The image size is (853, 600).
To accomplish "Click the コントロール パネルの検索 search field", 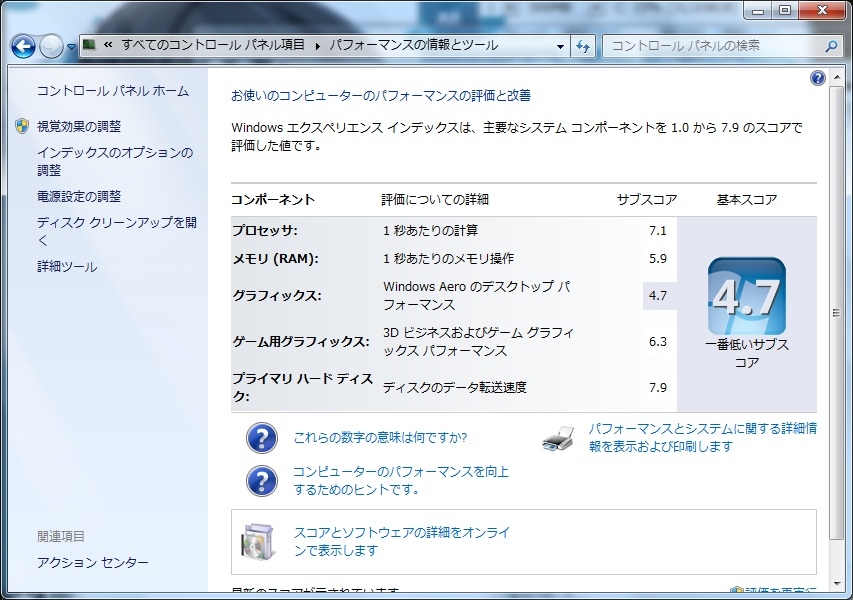I will (x=710, y=46).
